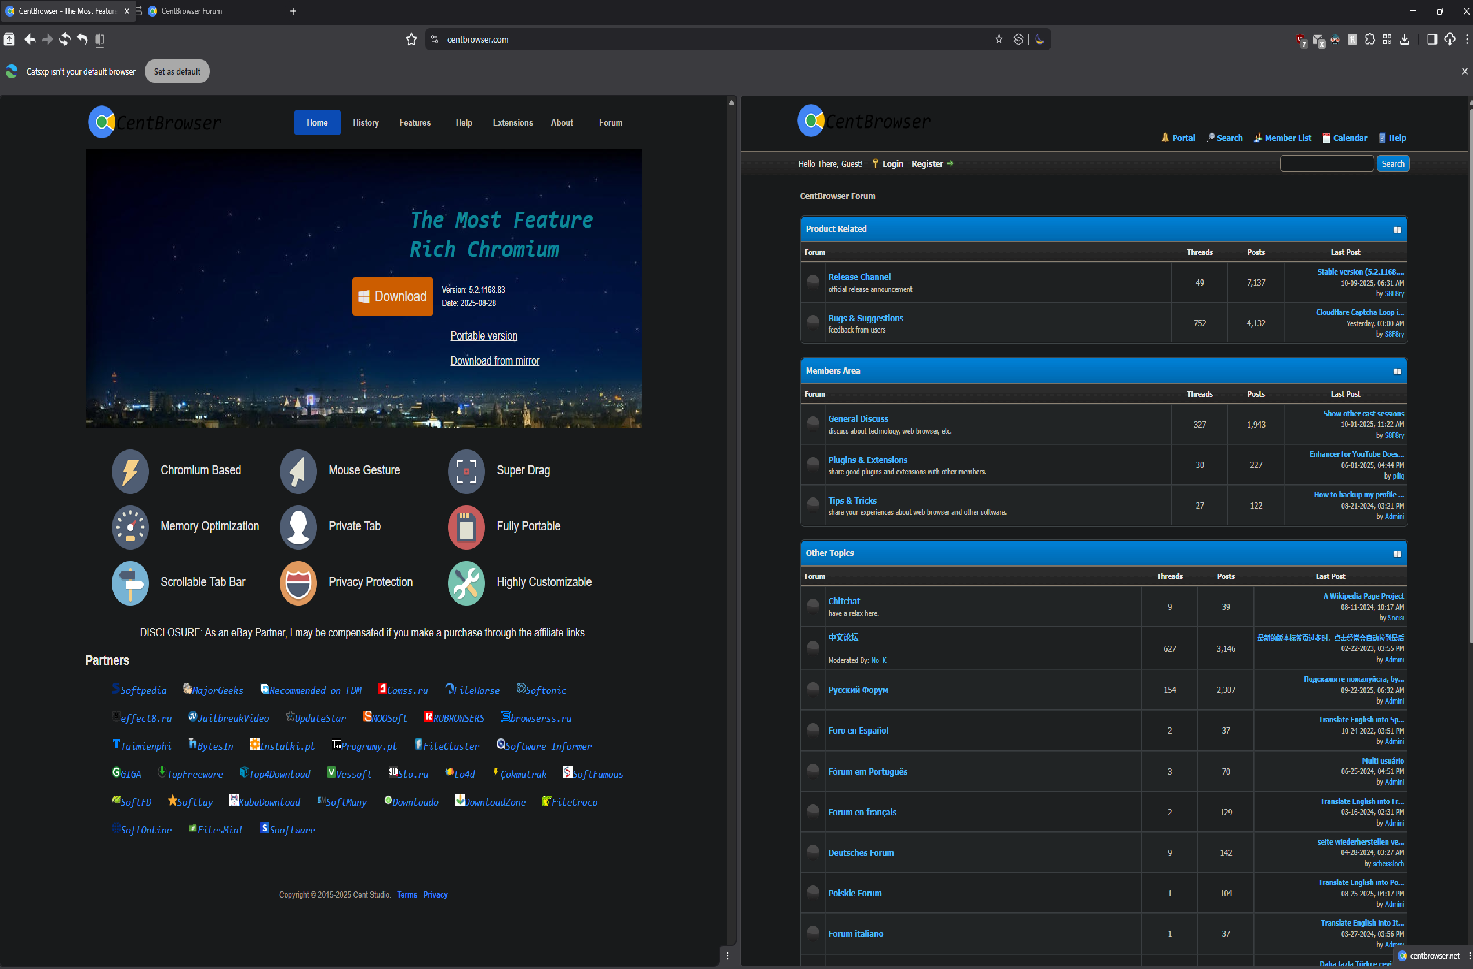Image resolution: width=1473 pixels, height=969 pixels.
Task: Click the Super Drag feature icon
Action: [x=466, y=470]
